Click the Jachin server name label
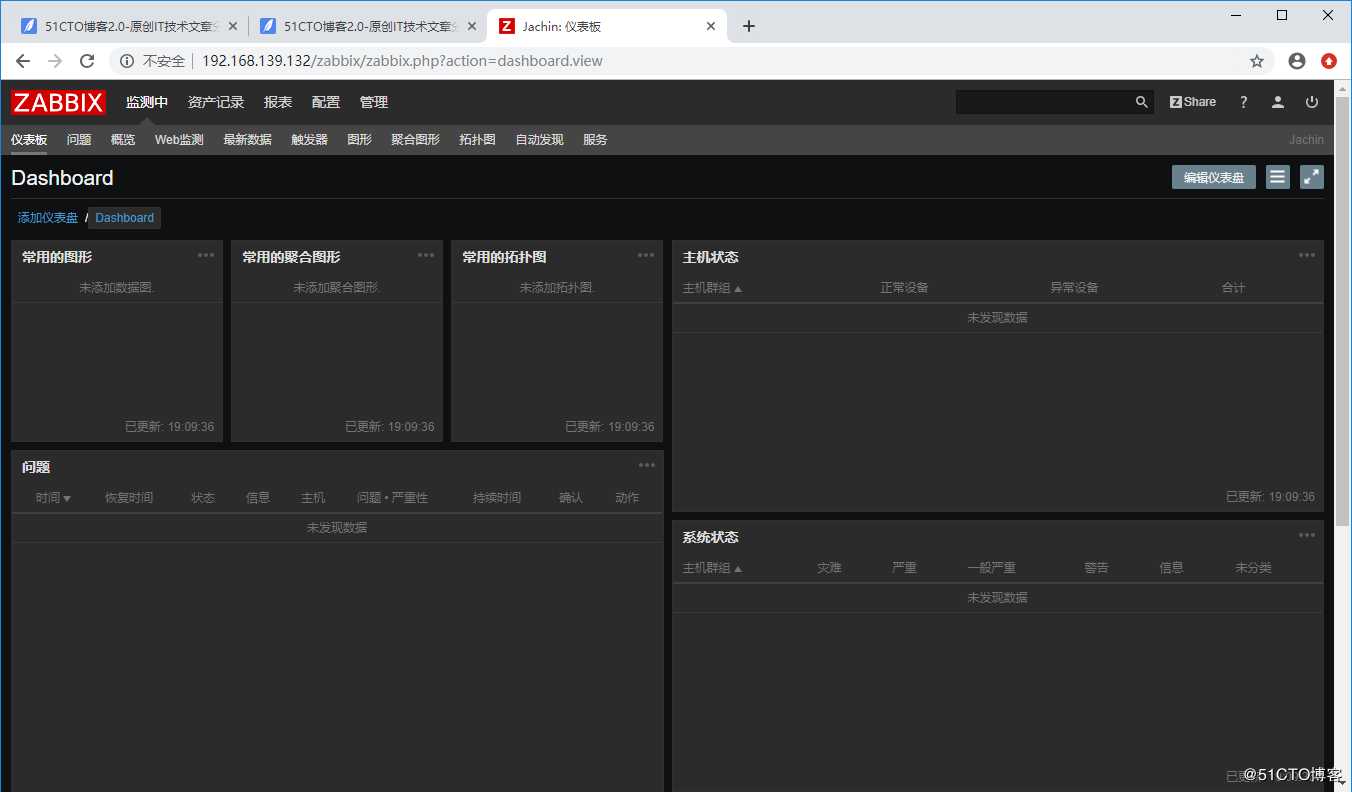 coord(1306,140)
